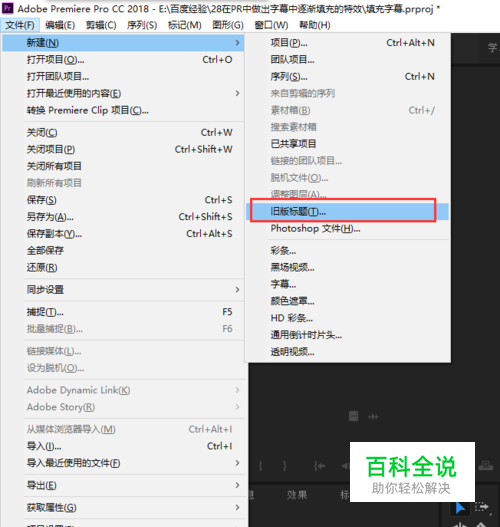The width and height of the screenshot is (500, 527).
Task: Open the 剪辑(C) menu
Action: 101,25
